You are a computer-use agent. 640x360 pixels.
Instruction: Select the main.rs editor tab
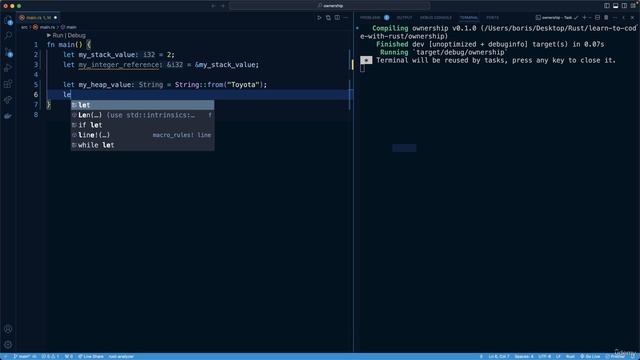[38, 18]
